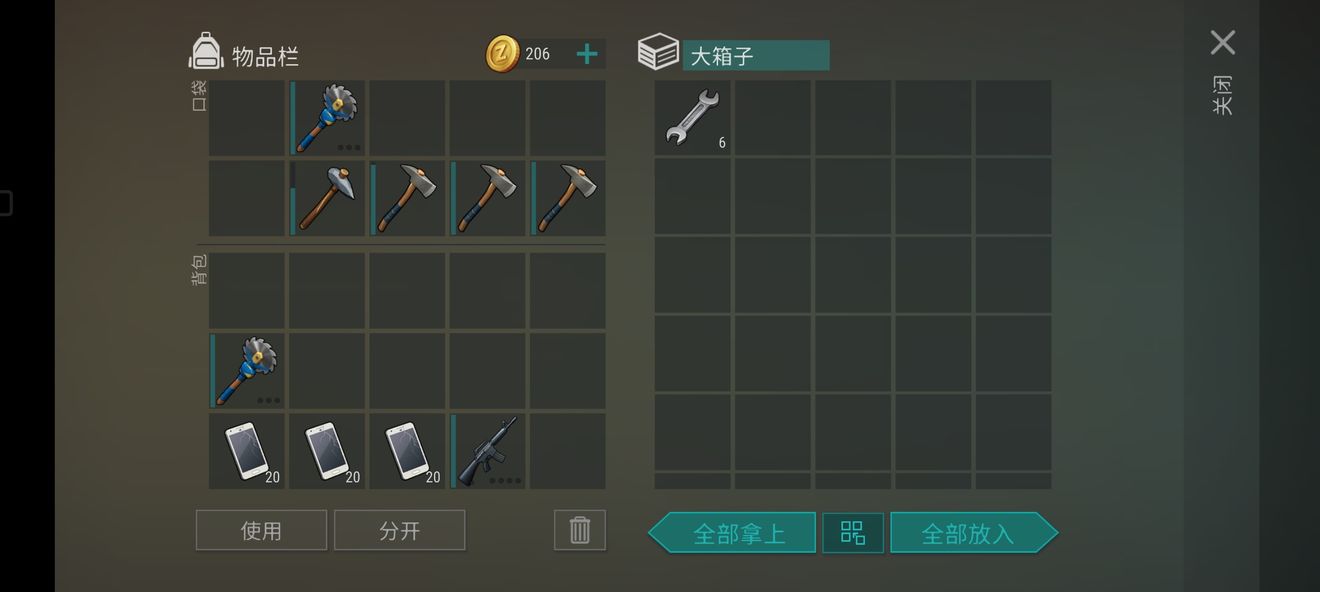Image resolution: width=1320 pixels, height=592 pixels.
Task: Select the first hammer in the pocket row
Action: click(327, 198)
